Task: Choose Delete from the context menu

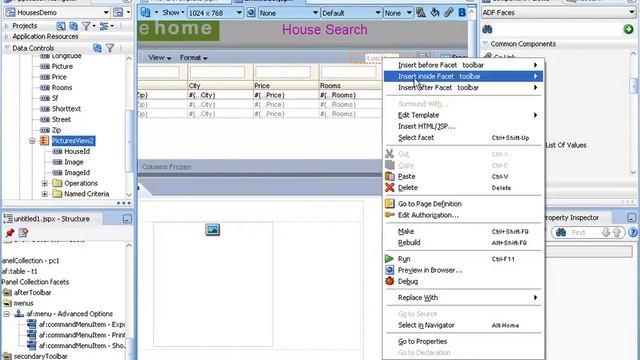Action: [463, 188]
